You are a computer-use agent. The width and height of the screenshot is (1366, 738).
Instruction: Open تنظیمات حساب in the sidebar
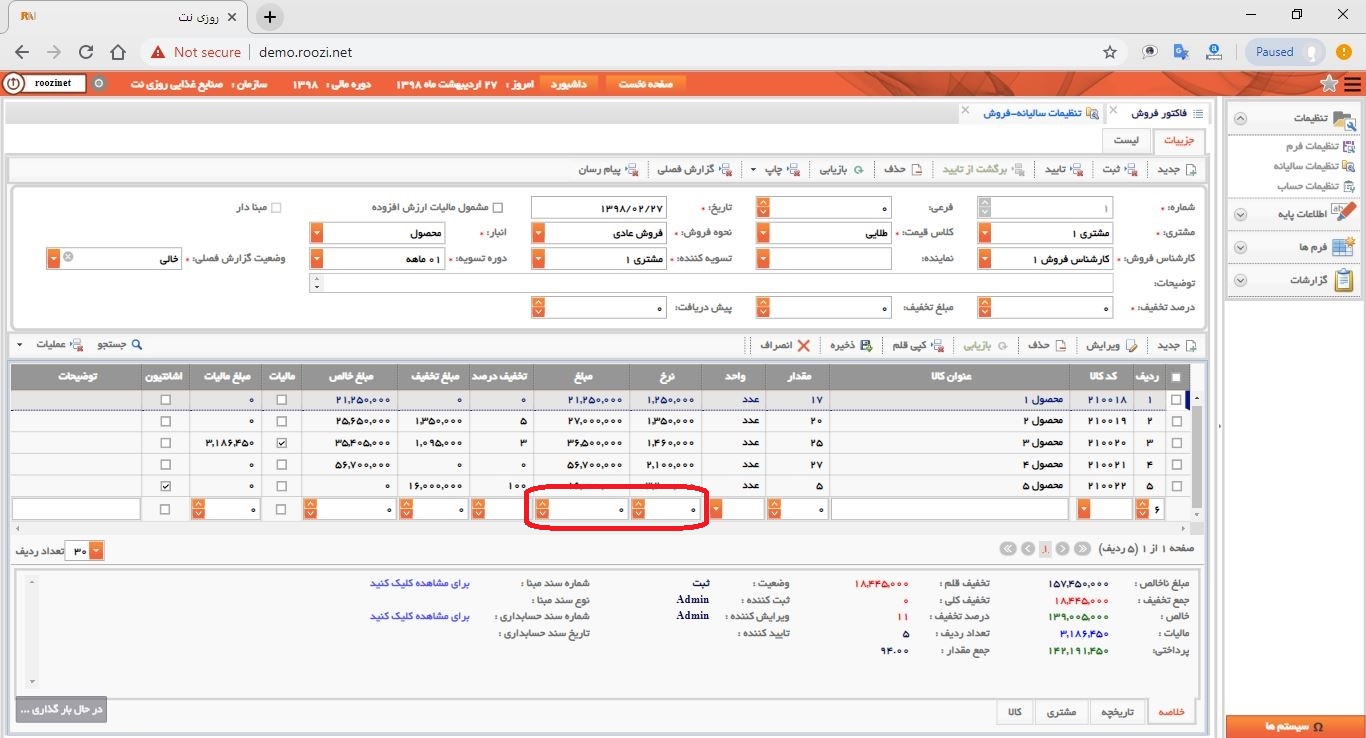[1316, 186]
